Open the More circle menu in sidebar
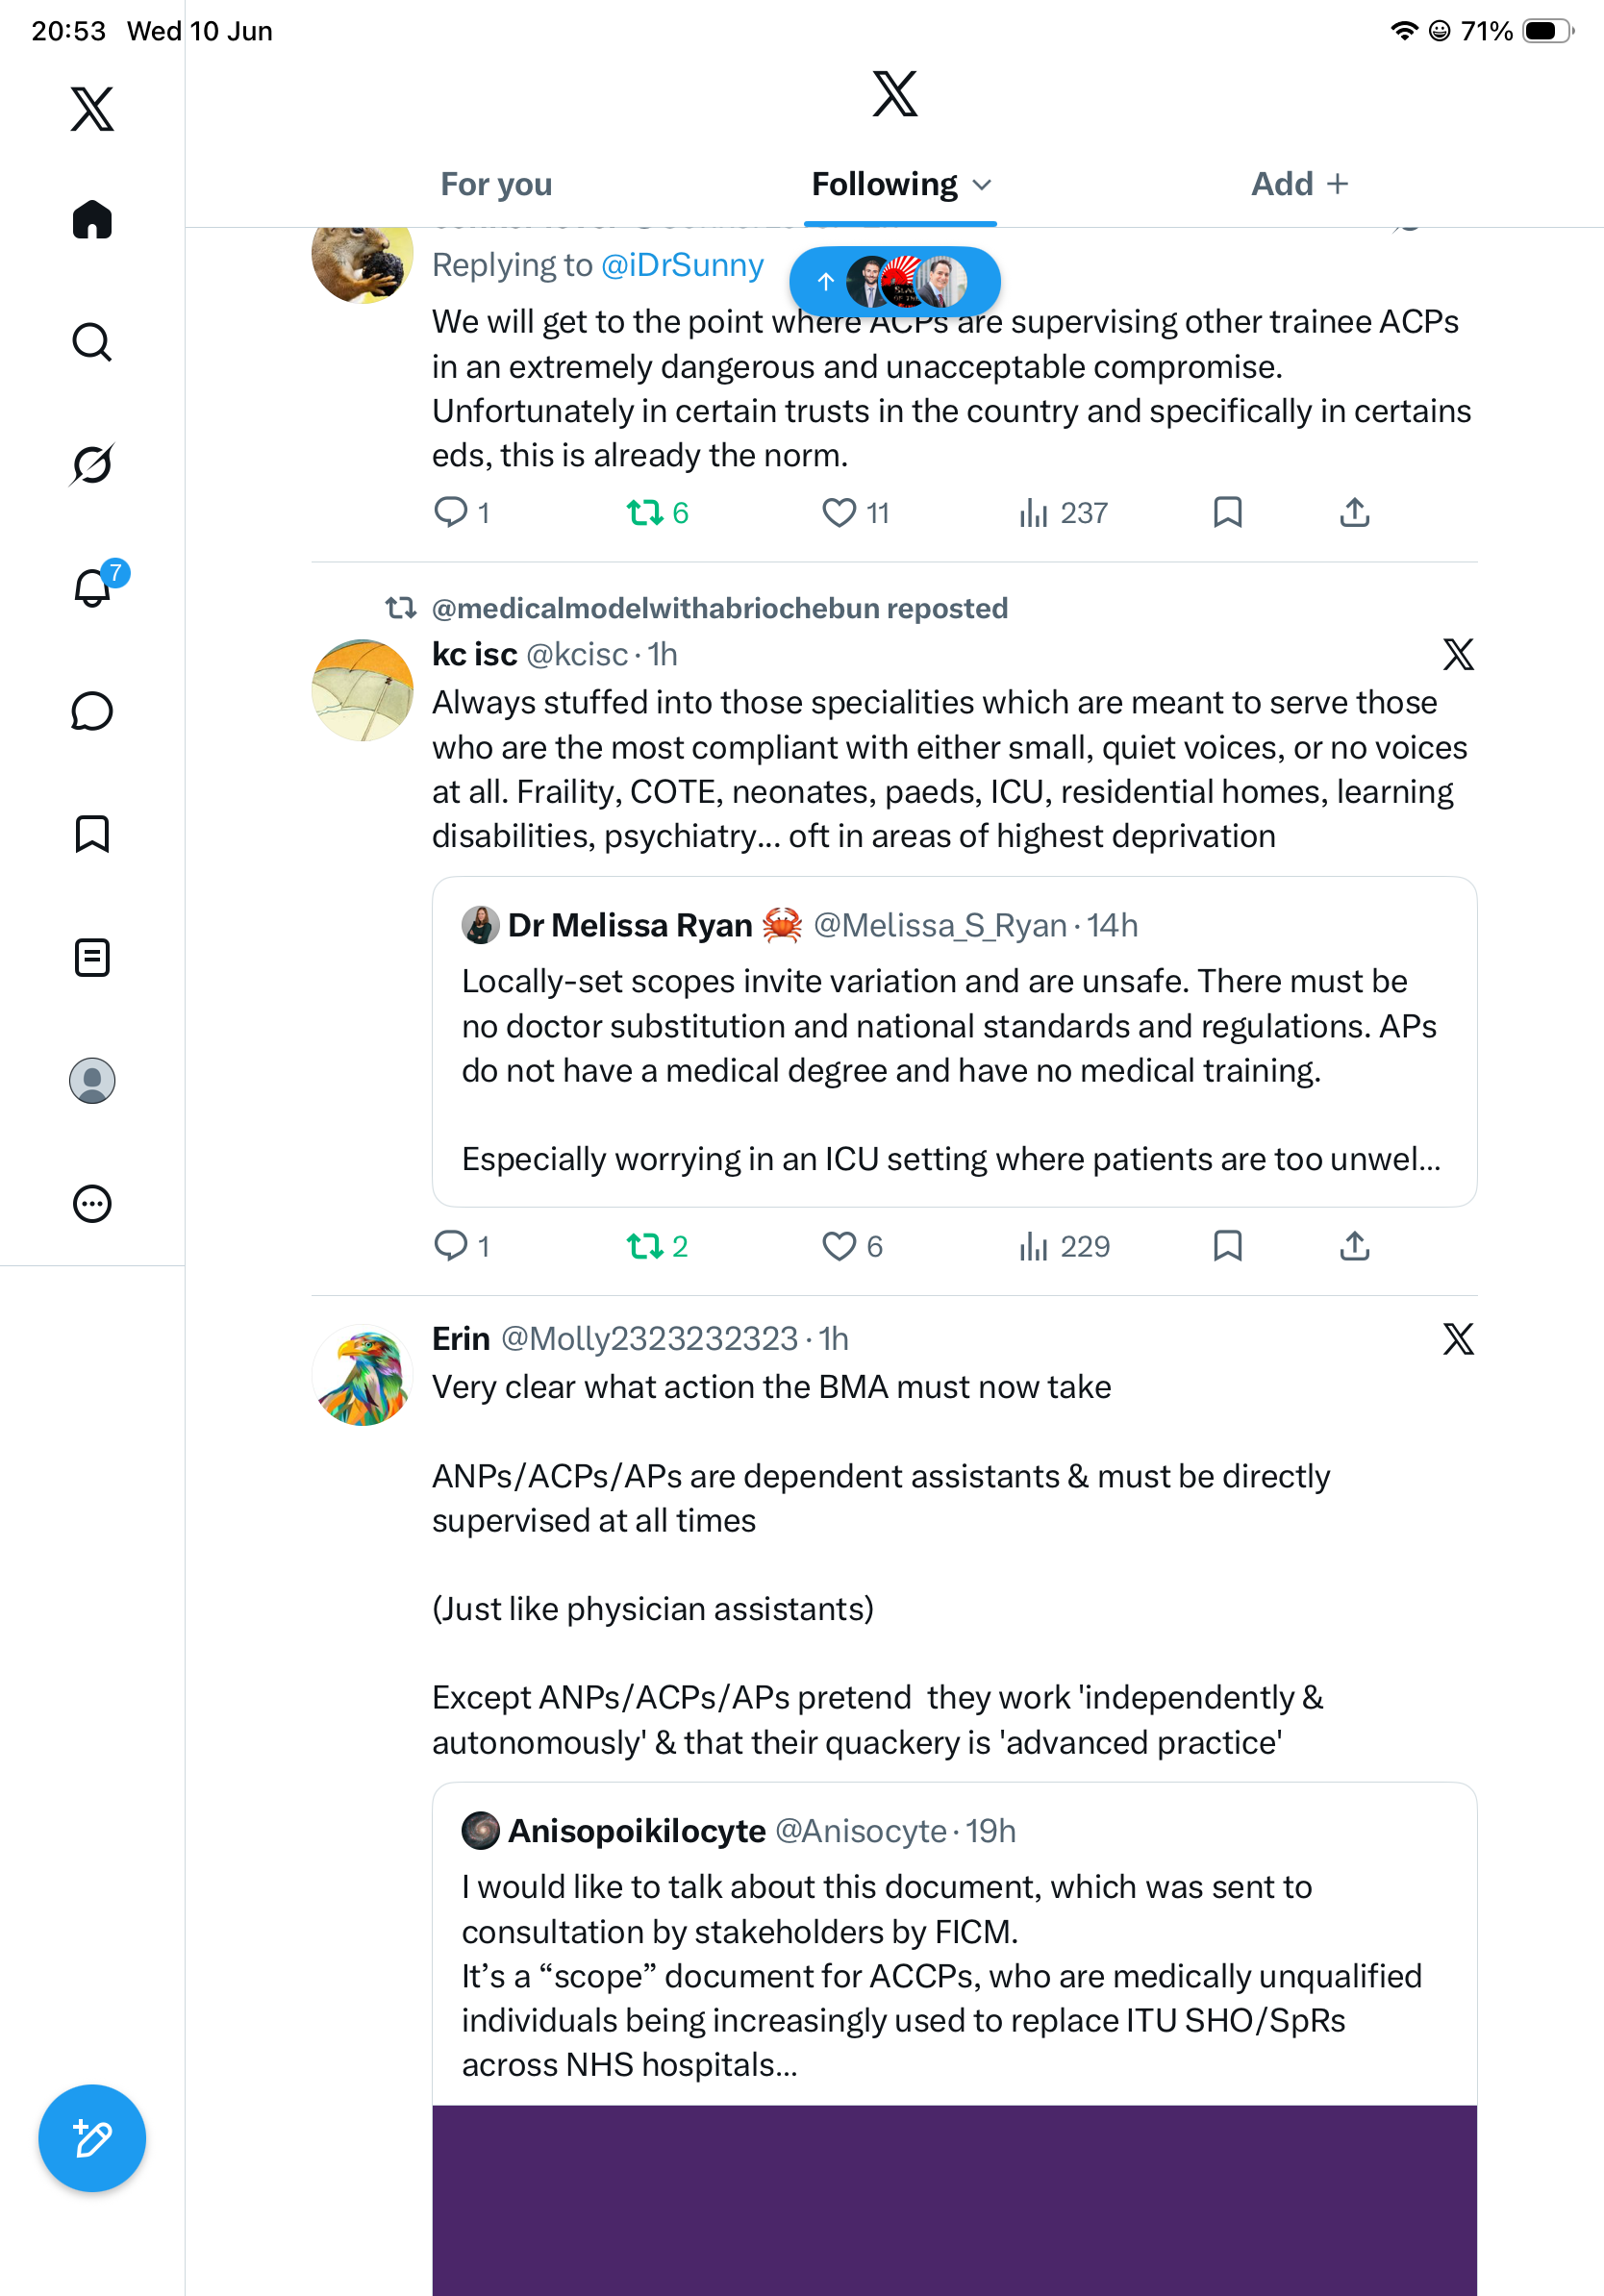1604x2296 pixels. point(92,1204)
